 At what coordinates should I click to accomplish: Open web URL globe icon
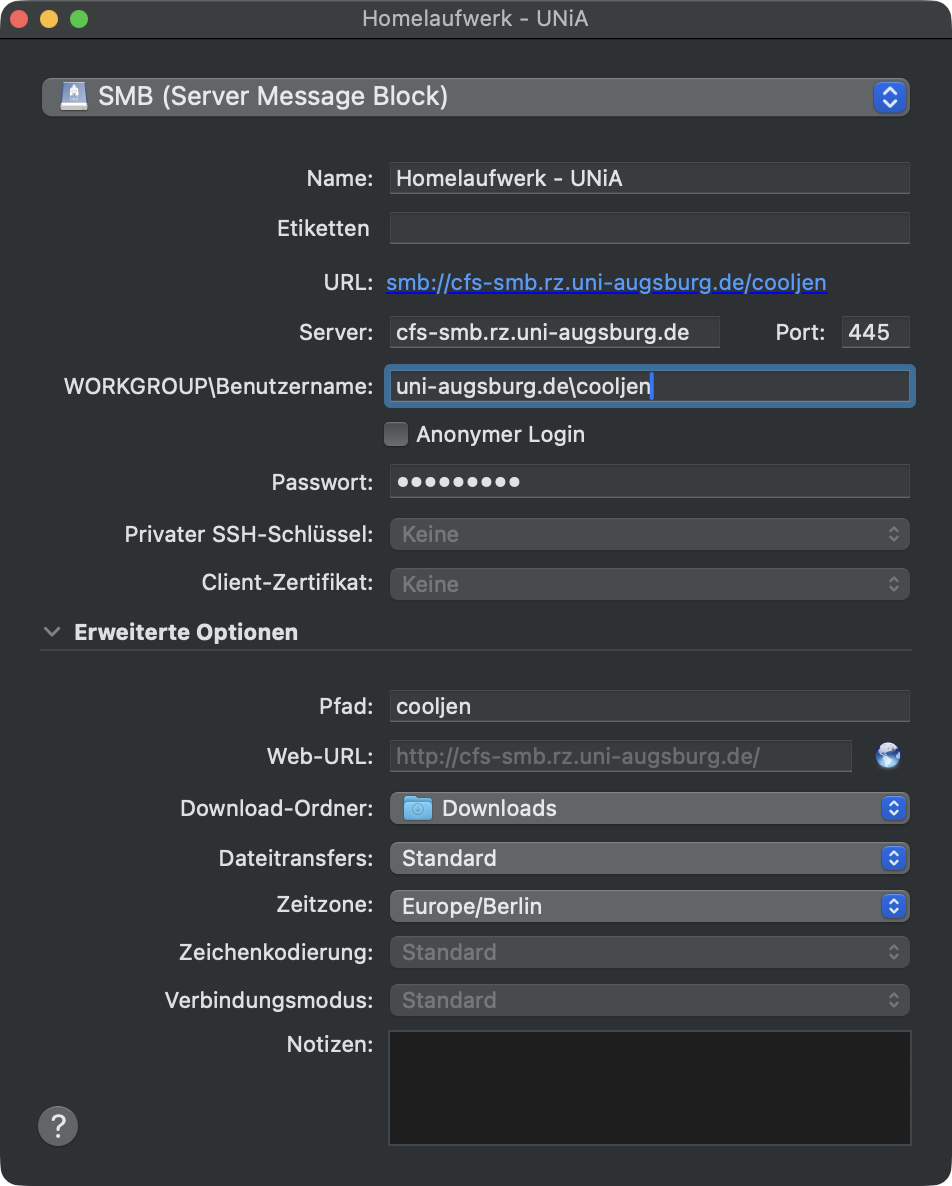click(887, 756)
